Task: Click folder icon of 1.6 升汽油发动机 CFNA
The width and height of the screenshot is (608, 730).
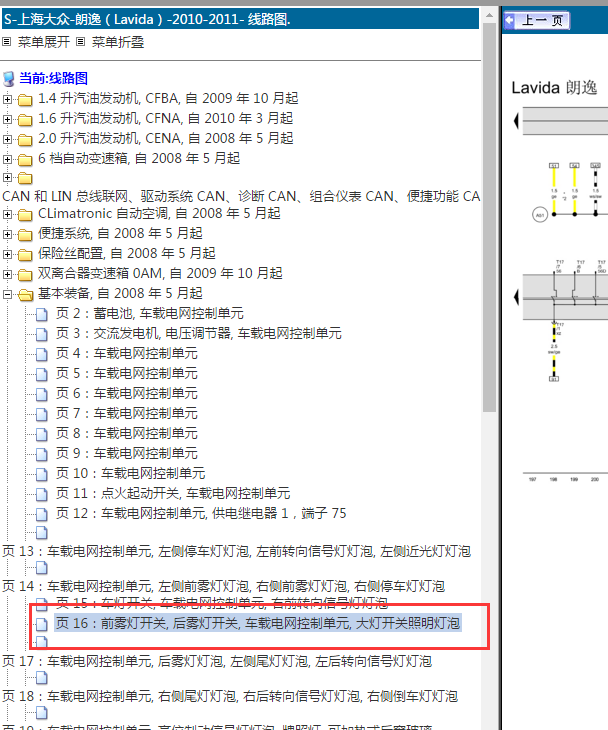Action: click(x=25, y=120)
